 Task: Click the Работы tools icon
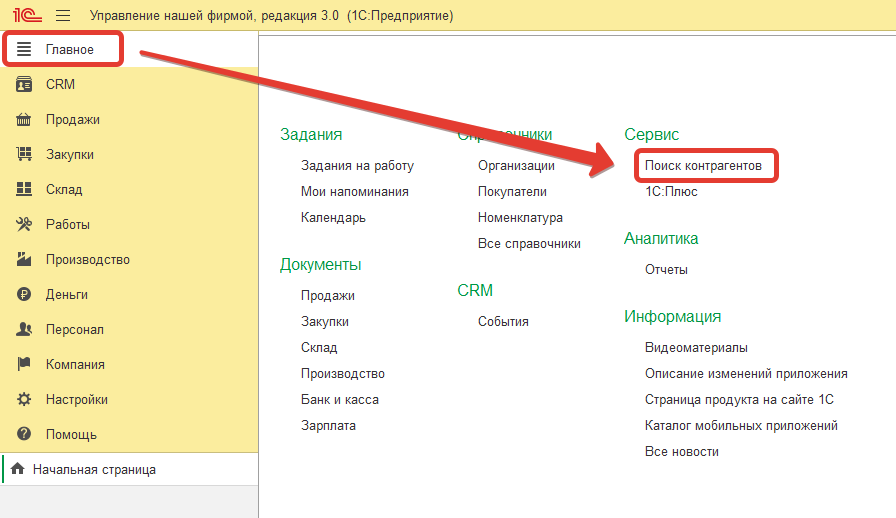[x=23, y=224]
